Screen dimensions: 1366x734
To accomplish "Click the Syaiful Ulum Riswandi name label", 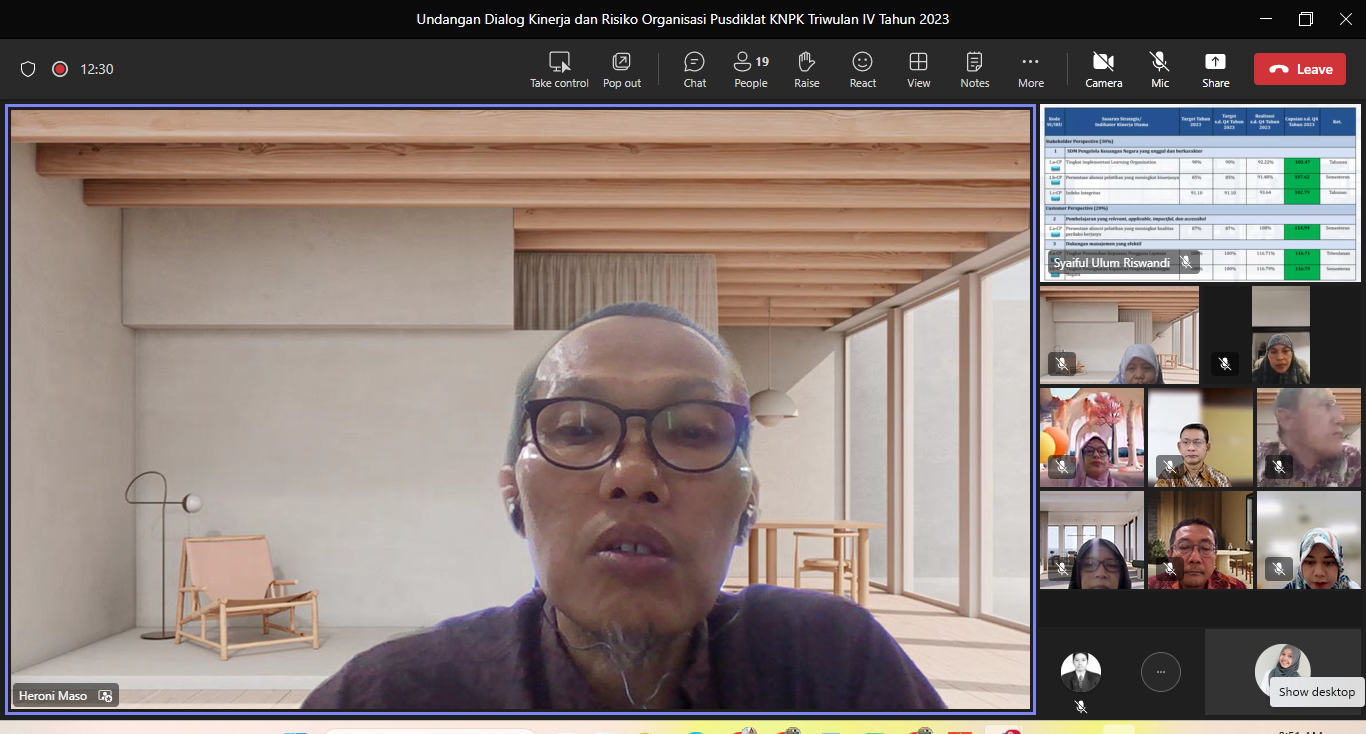I will click(x=1112, y=262).
